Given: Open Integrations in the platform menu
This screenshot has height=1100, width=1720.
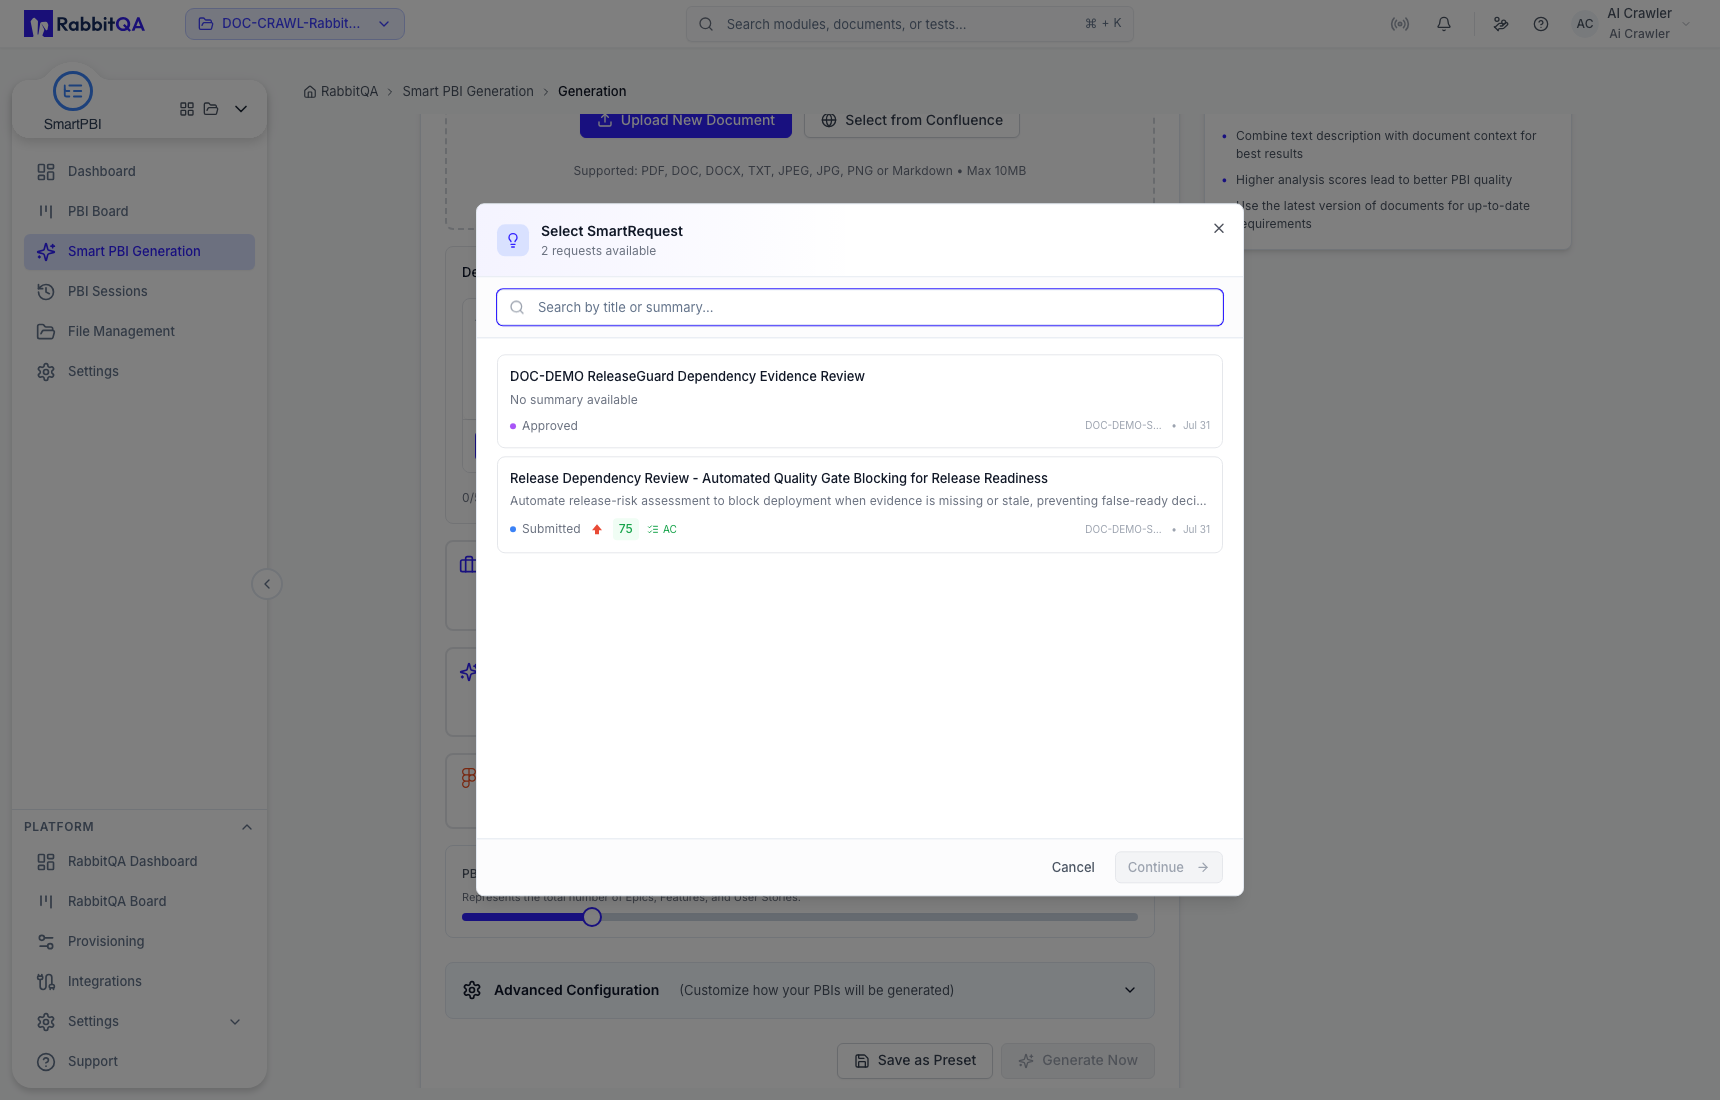Looking at the screenshot, I should click(139, 982).
